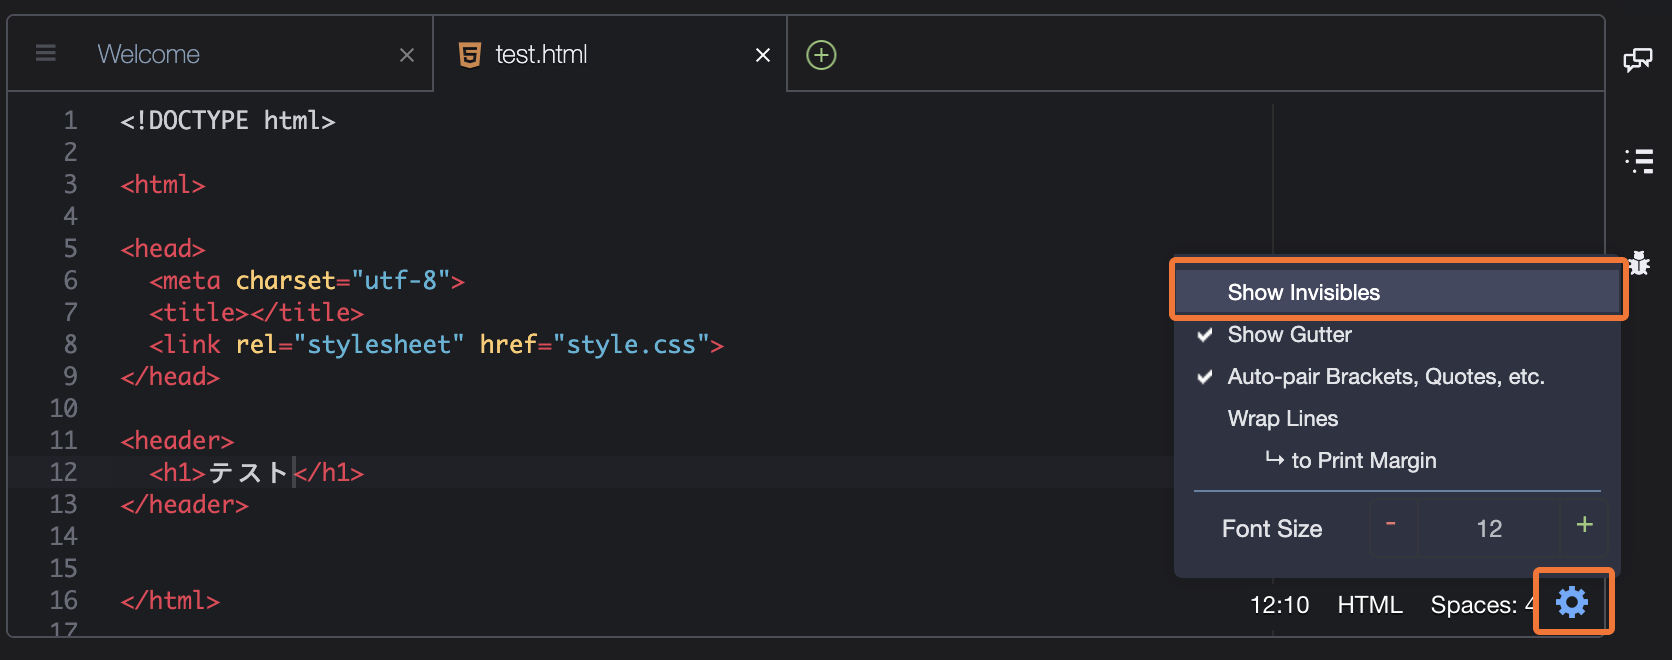Screen dimensions: 1672x660
Task: Toggle Wrap Lines option
Action: click(x=1282, y=419)
